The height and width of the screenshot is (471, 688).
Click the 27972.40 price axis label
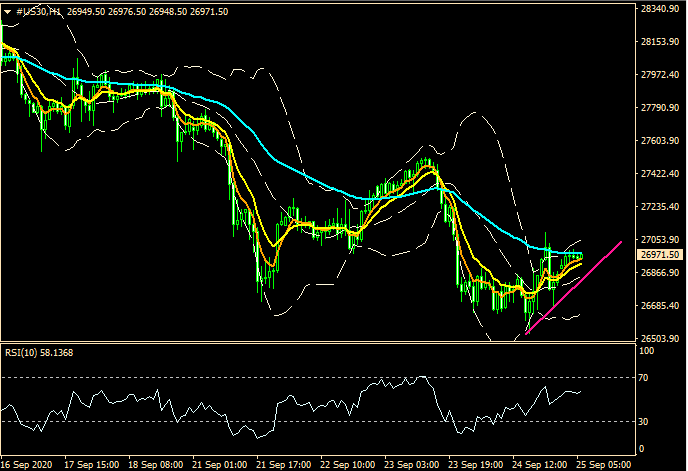(x=659, y=75)
